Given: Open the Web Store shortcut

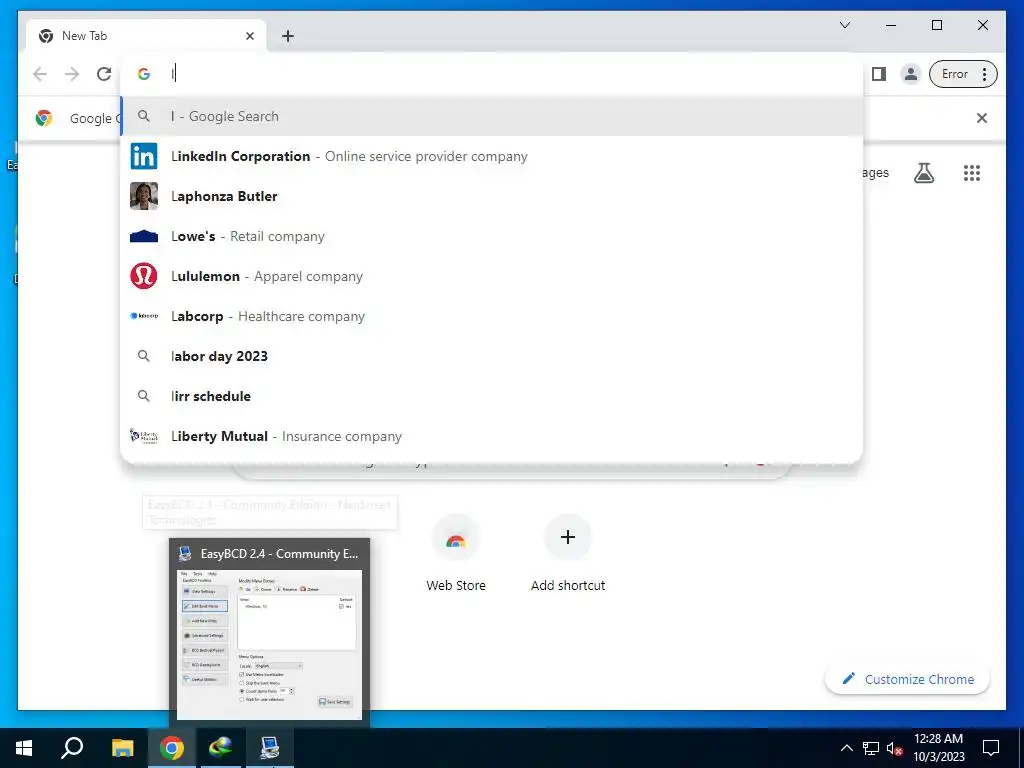Looking at the screenshot, I should point(456,554).
